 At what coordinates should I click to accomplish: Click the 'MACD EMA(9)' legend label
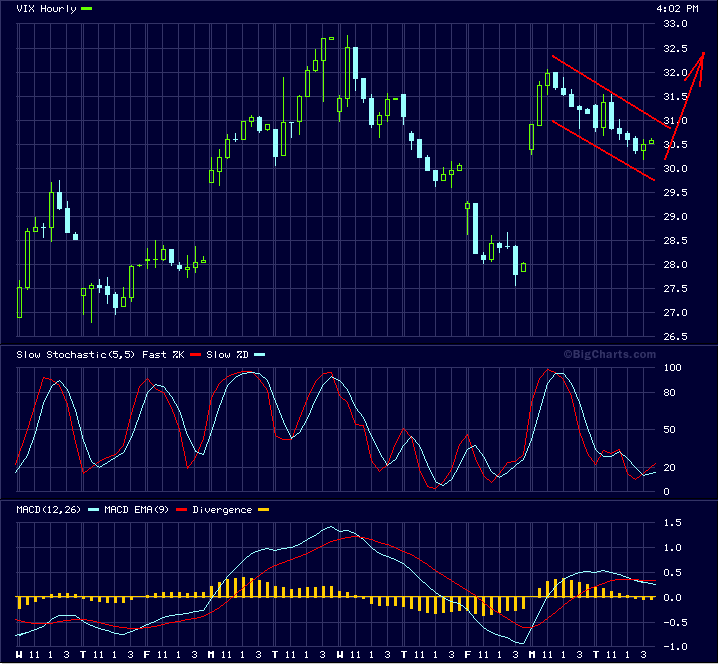pos(136,510)
